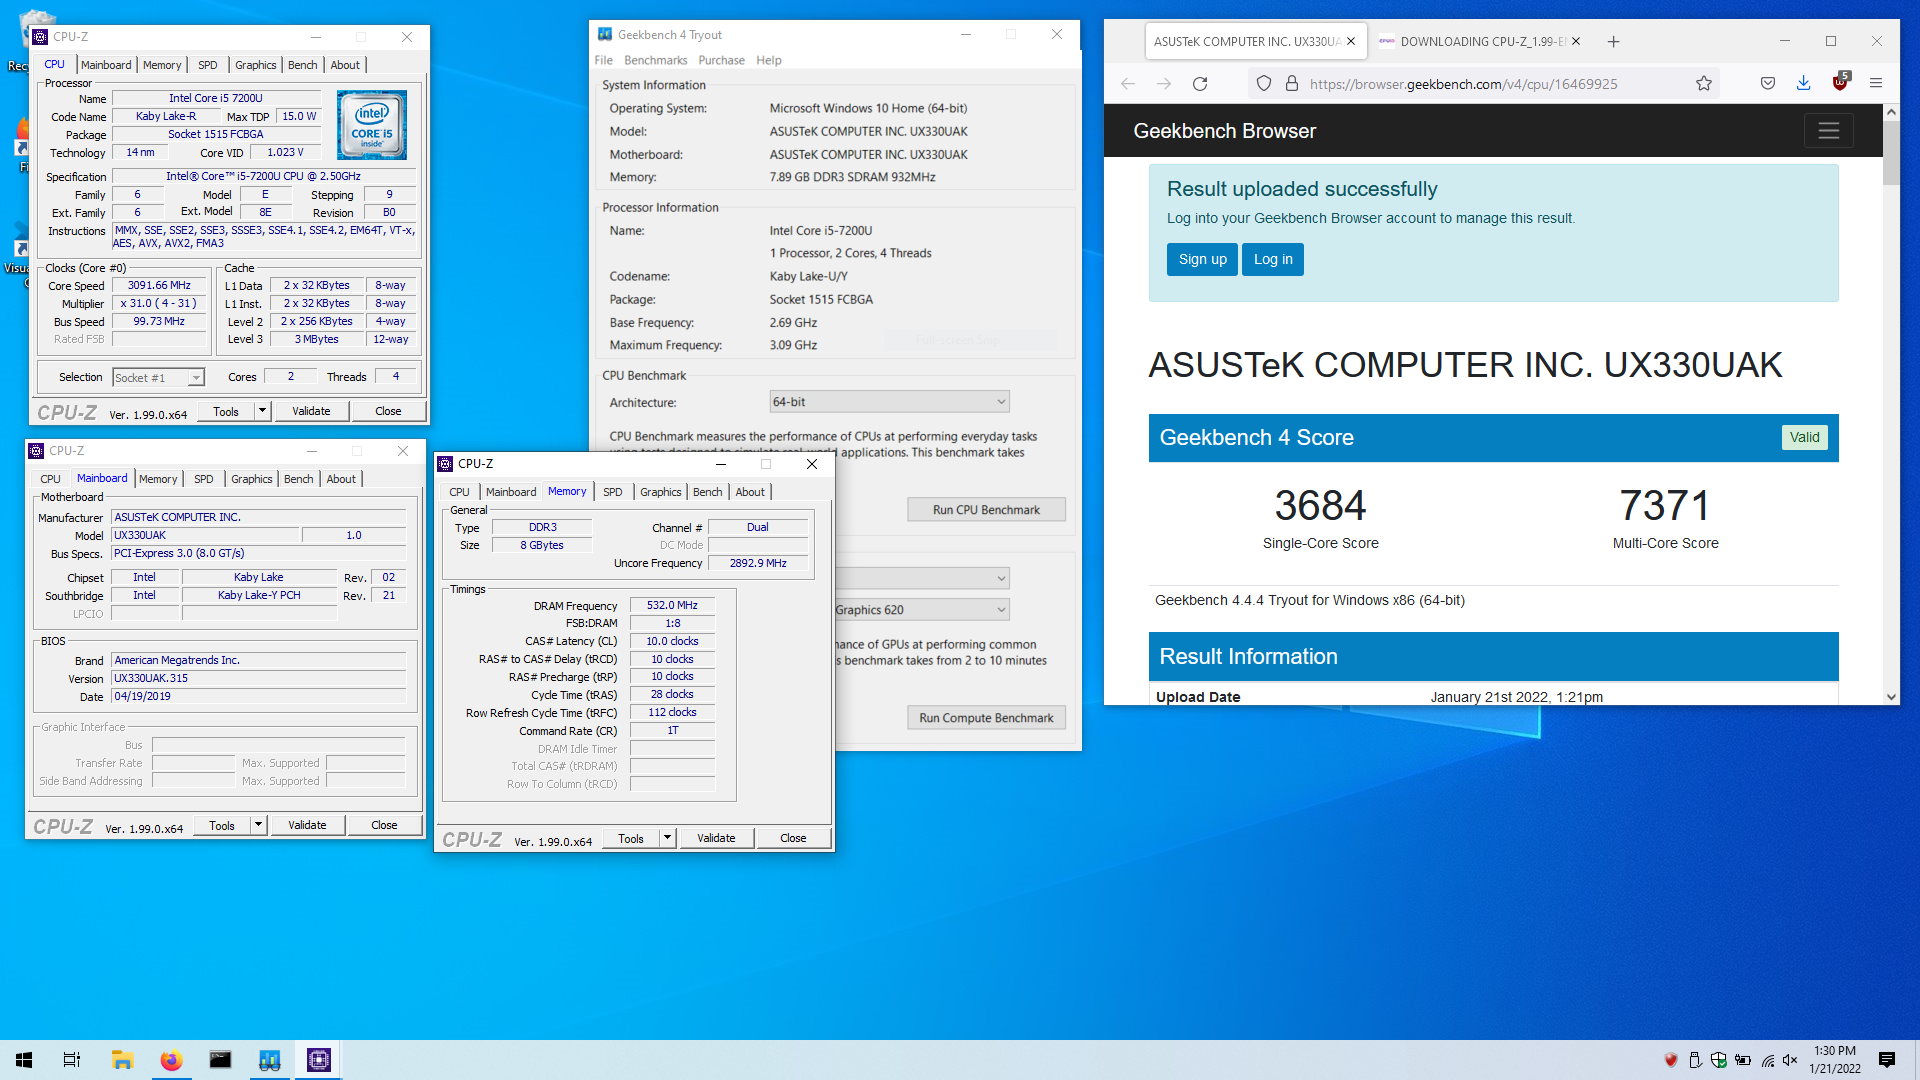Click Tools button in top CPU-Z window
Image resolution: width=1920 pixels, height=1080 pixels.
(x=226, y=411)
